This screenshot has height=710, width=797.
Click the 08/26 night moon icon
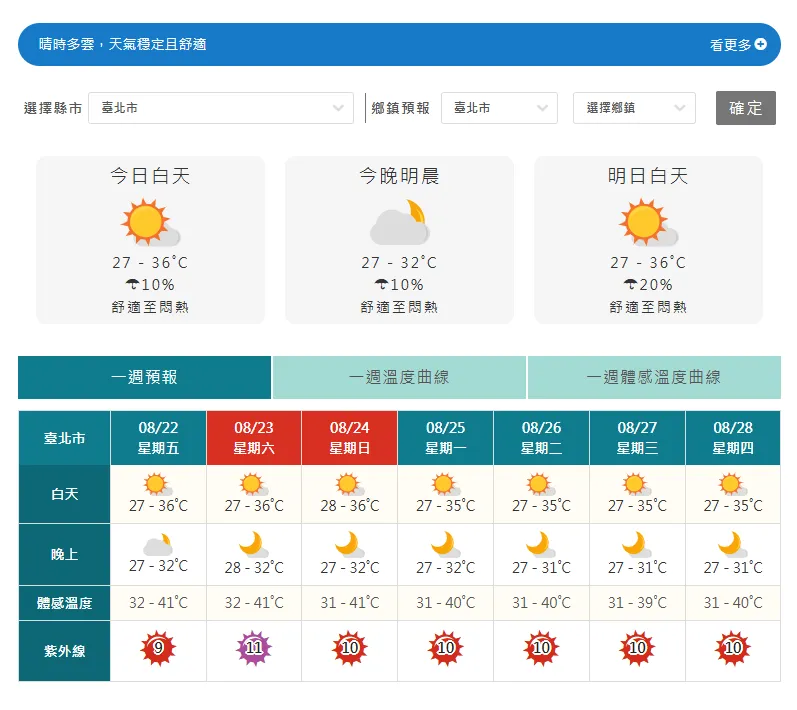[x=541, y=544]
